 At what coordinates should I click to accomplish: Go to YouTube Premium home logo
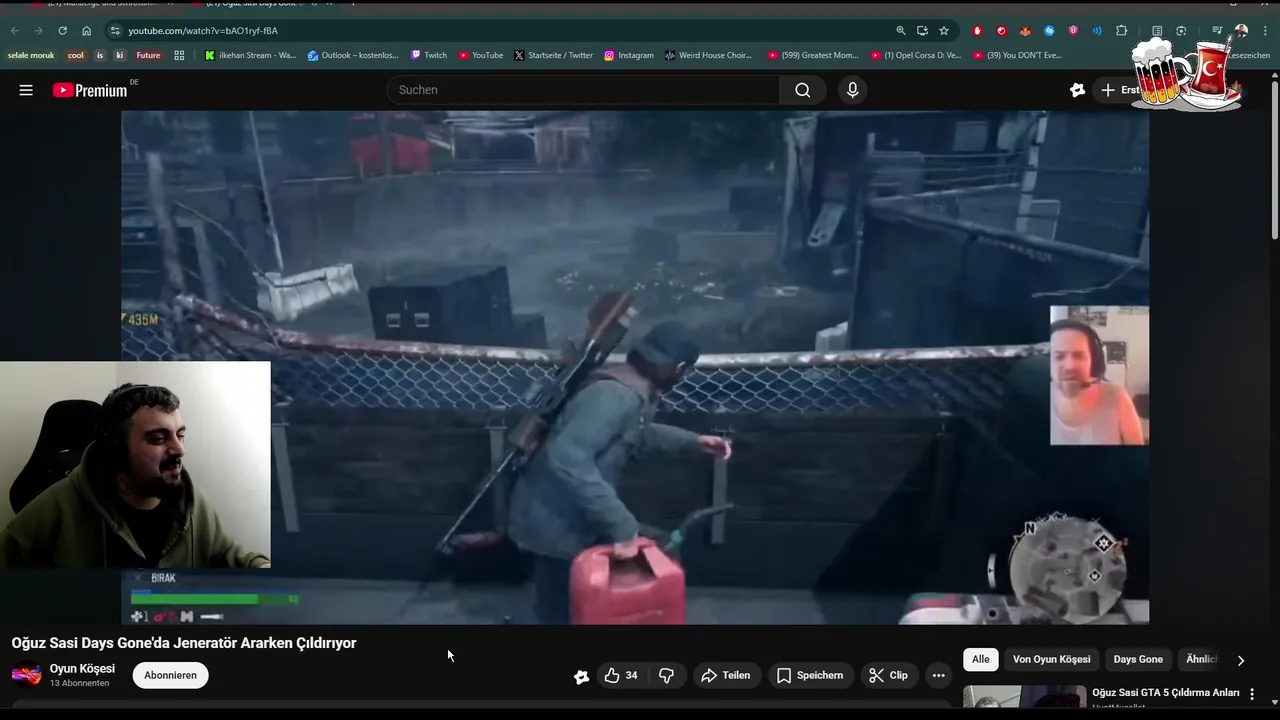coord(90,90)
